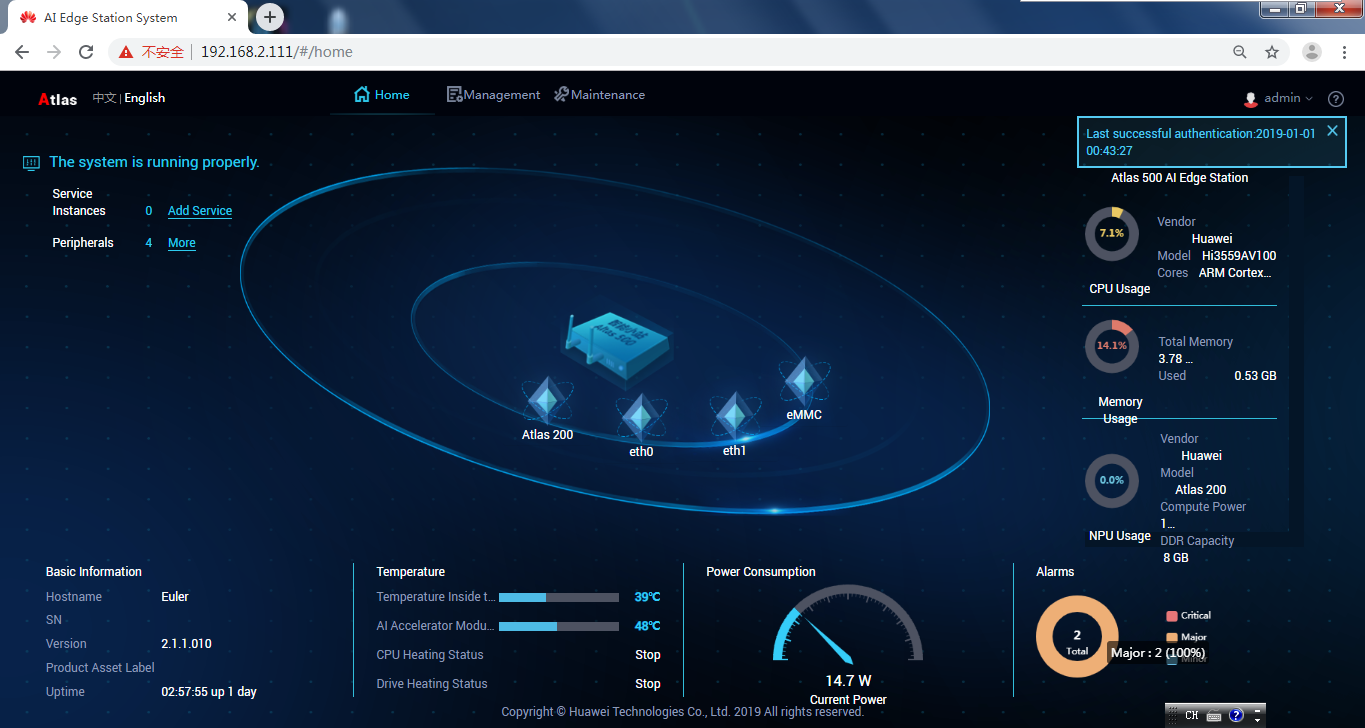The width and height of the screenshot is (1365, 728).
Task: Switch language to English
Action: tap(145, 98)
